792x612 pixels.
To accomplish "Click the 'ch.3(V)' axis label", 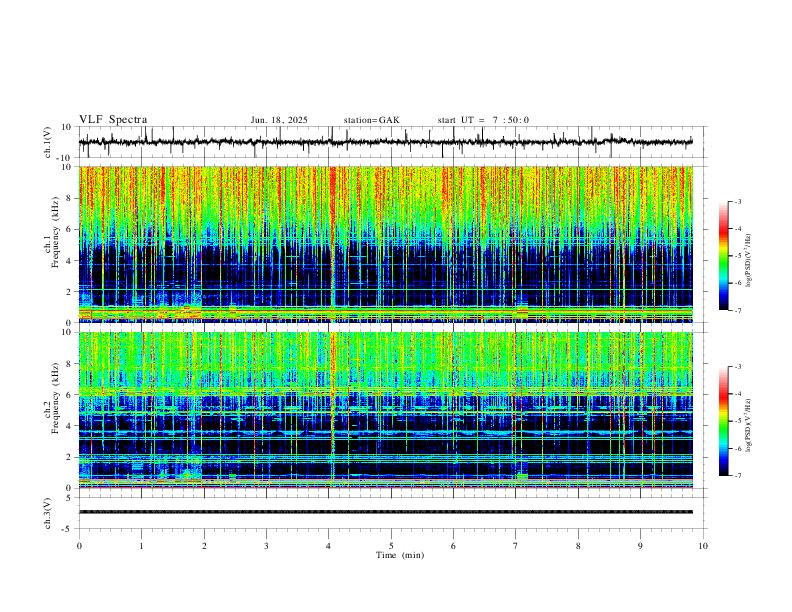I will pos(48,513).
